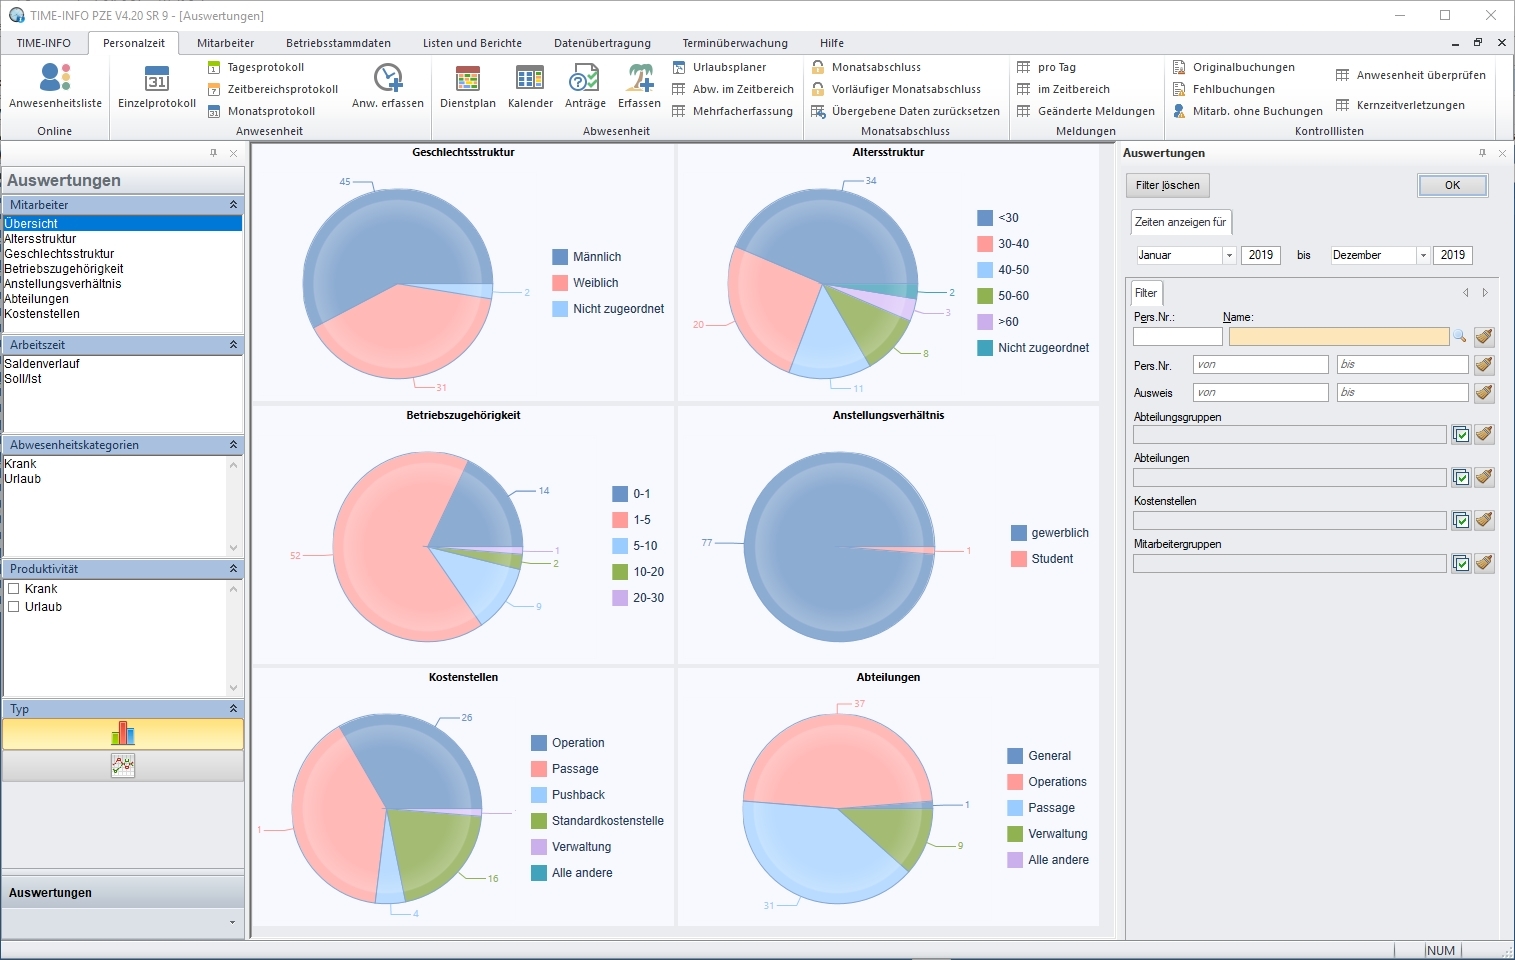Open the Einzelprotokoll calendar icon

tap(157, 78)
